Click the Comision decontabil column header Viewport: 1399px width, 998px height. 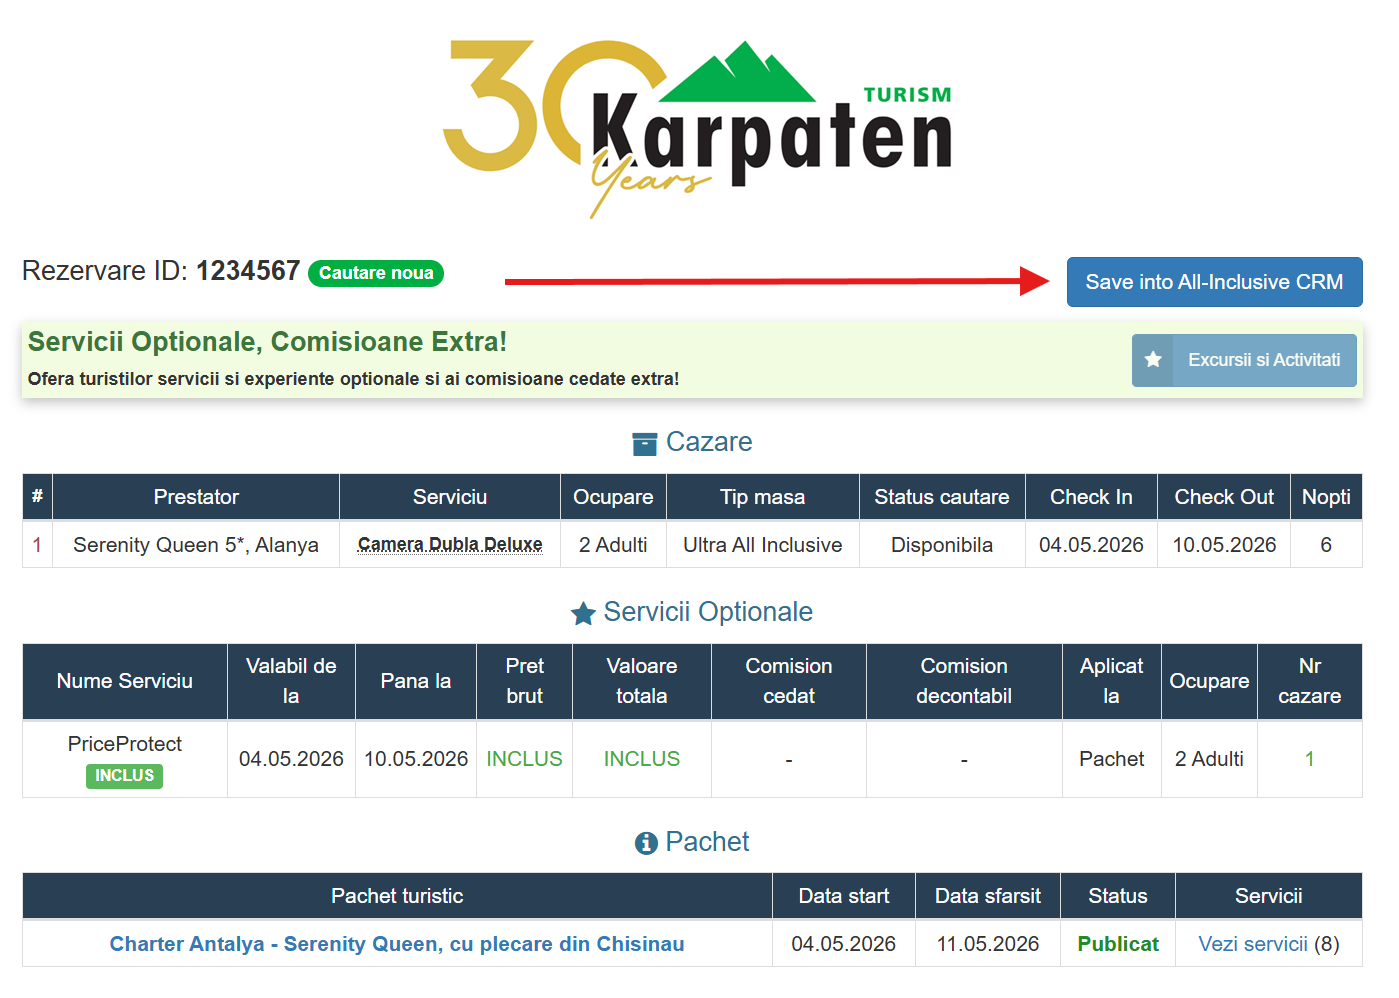[x=964, y=681]
